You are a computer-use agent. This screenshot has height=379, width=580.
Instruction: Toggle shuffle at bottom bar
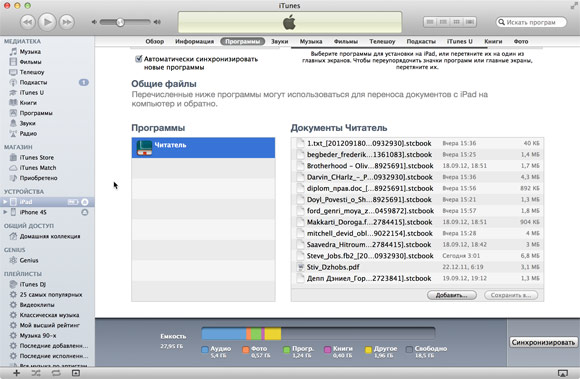click(x=36, y=373)
